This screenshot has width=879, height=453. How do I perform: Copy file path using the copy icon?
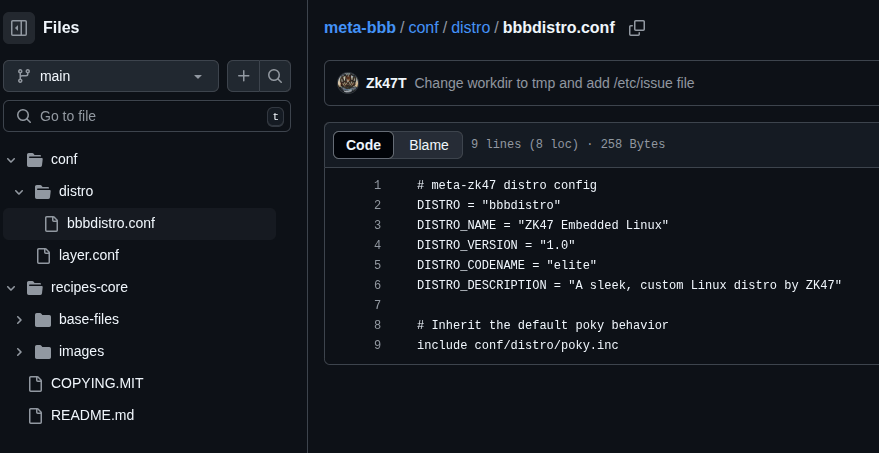tap(636, 28)
